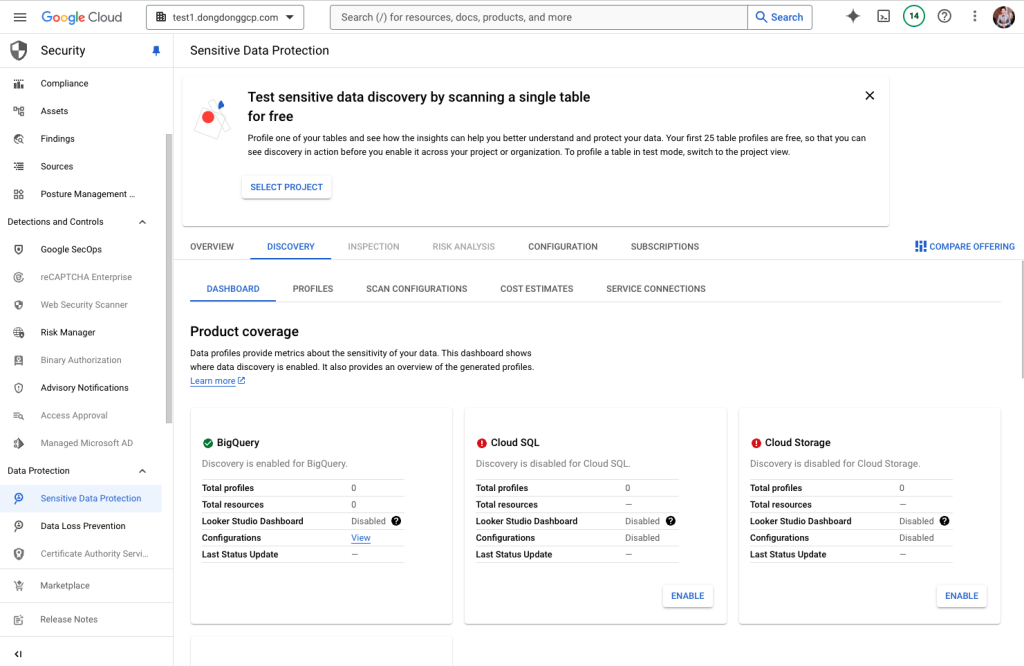Unpin the Security product pin icon
Viewport: 1024px width, 666px height.
coord(156,51)
